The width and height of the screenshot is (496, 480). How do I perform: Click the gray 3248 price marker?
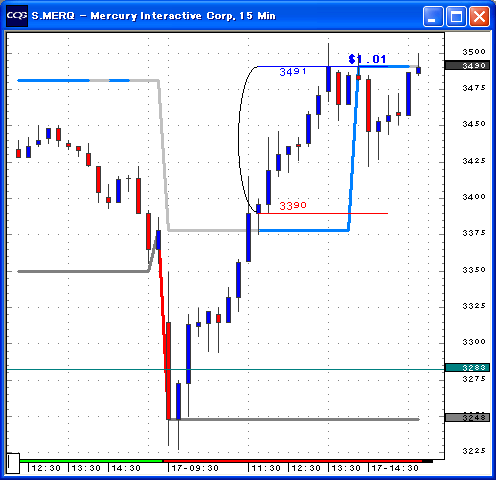(x=468, y=417)
